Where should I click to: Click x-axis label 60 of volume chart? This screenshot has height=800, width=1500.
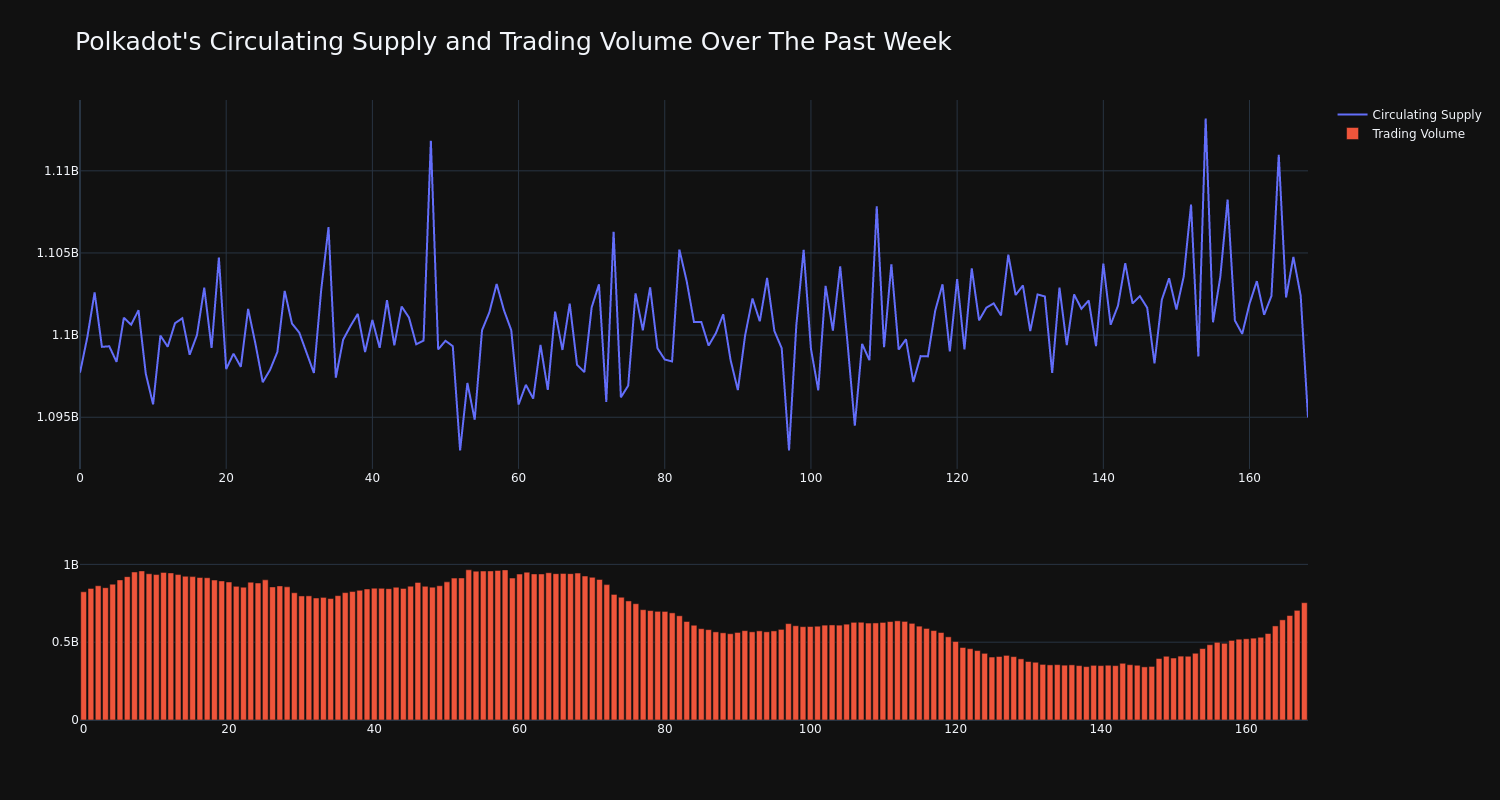tap(519, 729)
